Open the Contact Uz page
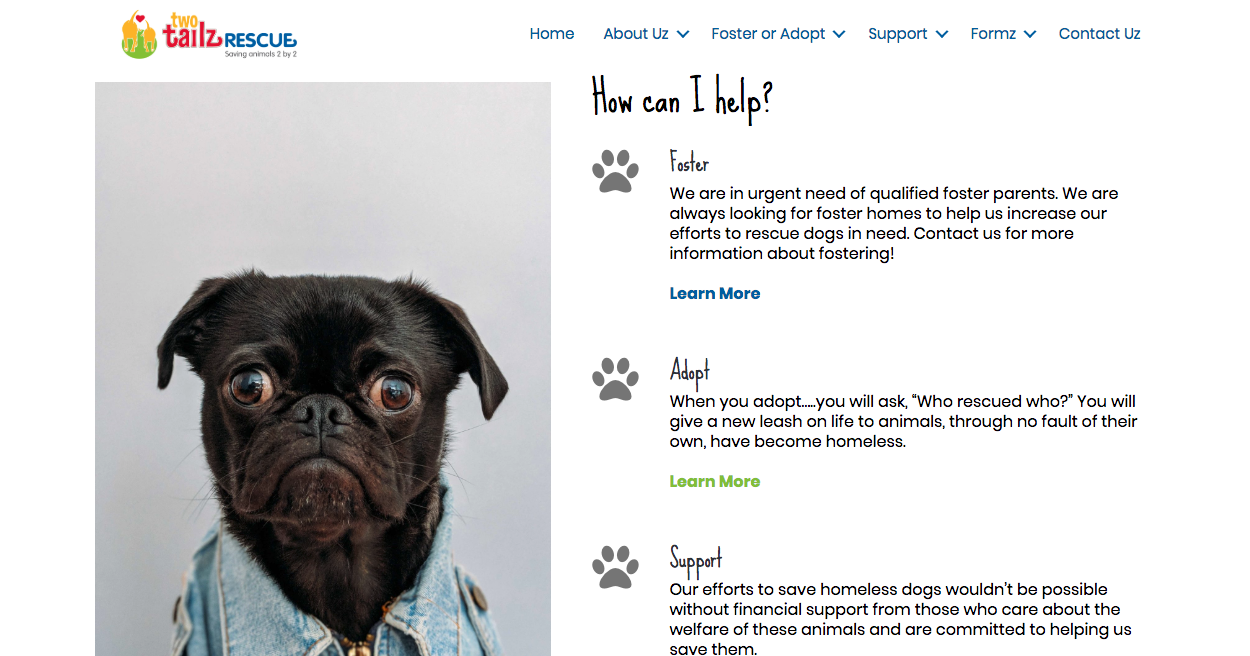Screen dimensions: 1250x656 [x=1099, y=34]
